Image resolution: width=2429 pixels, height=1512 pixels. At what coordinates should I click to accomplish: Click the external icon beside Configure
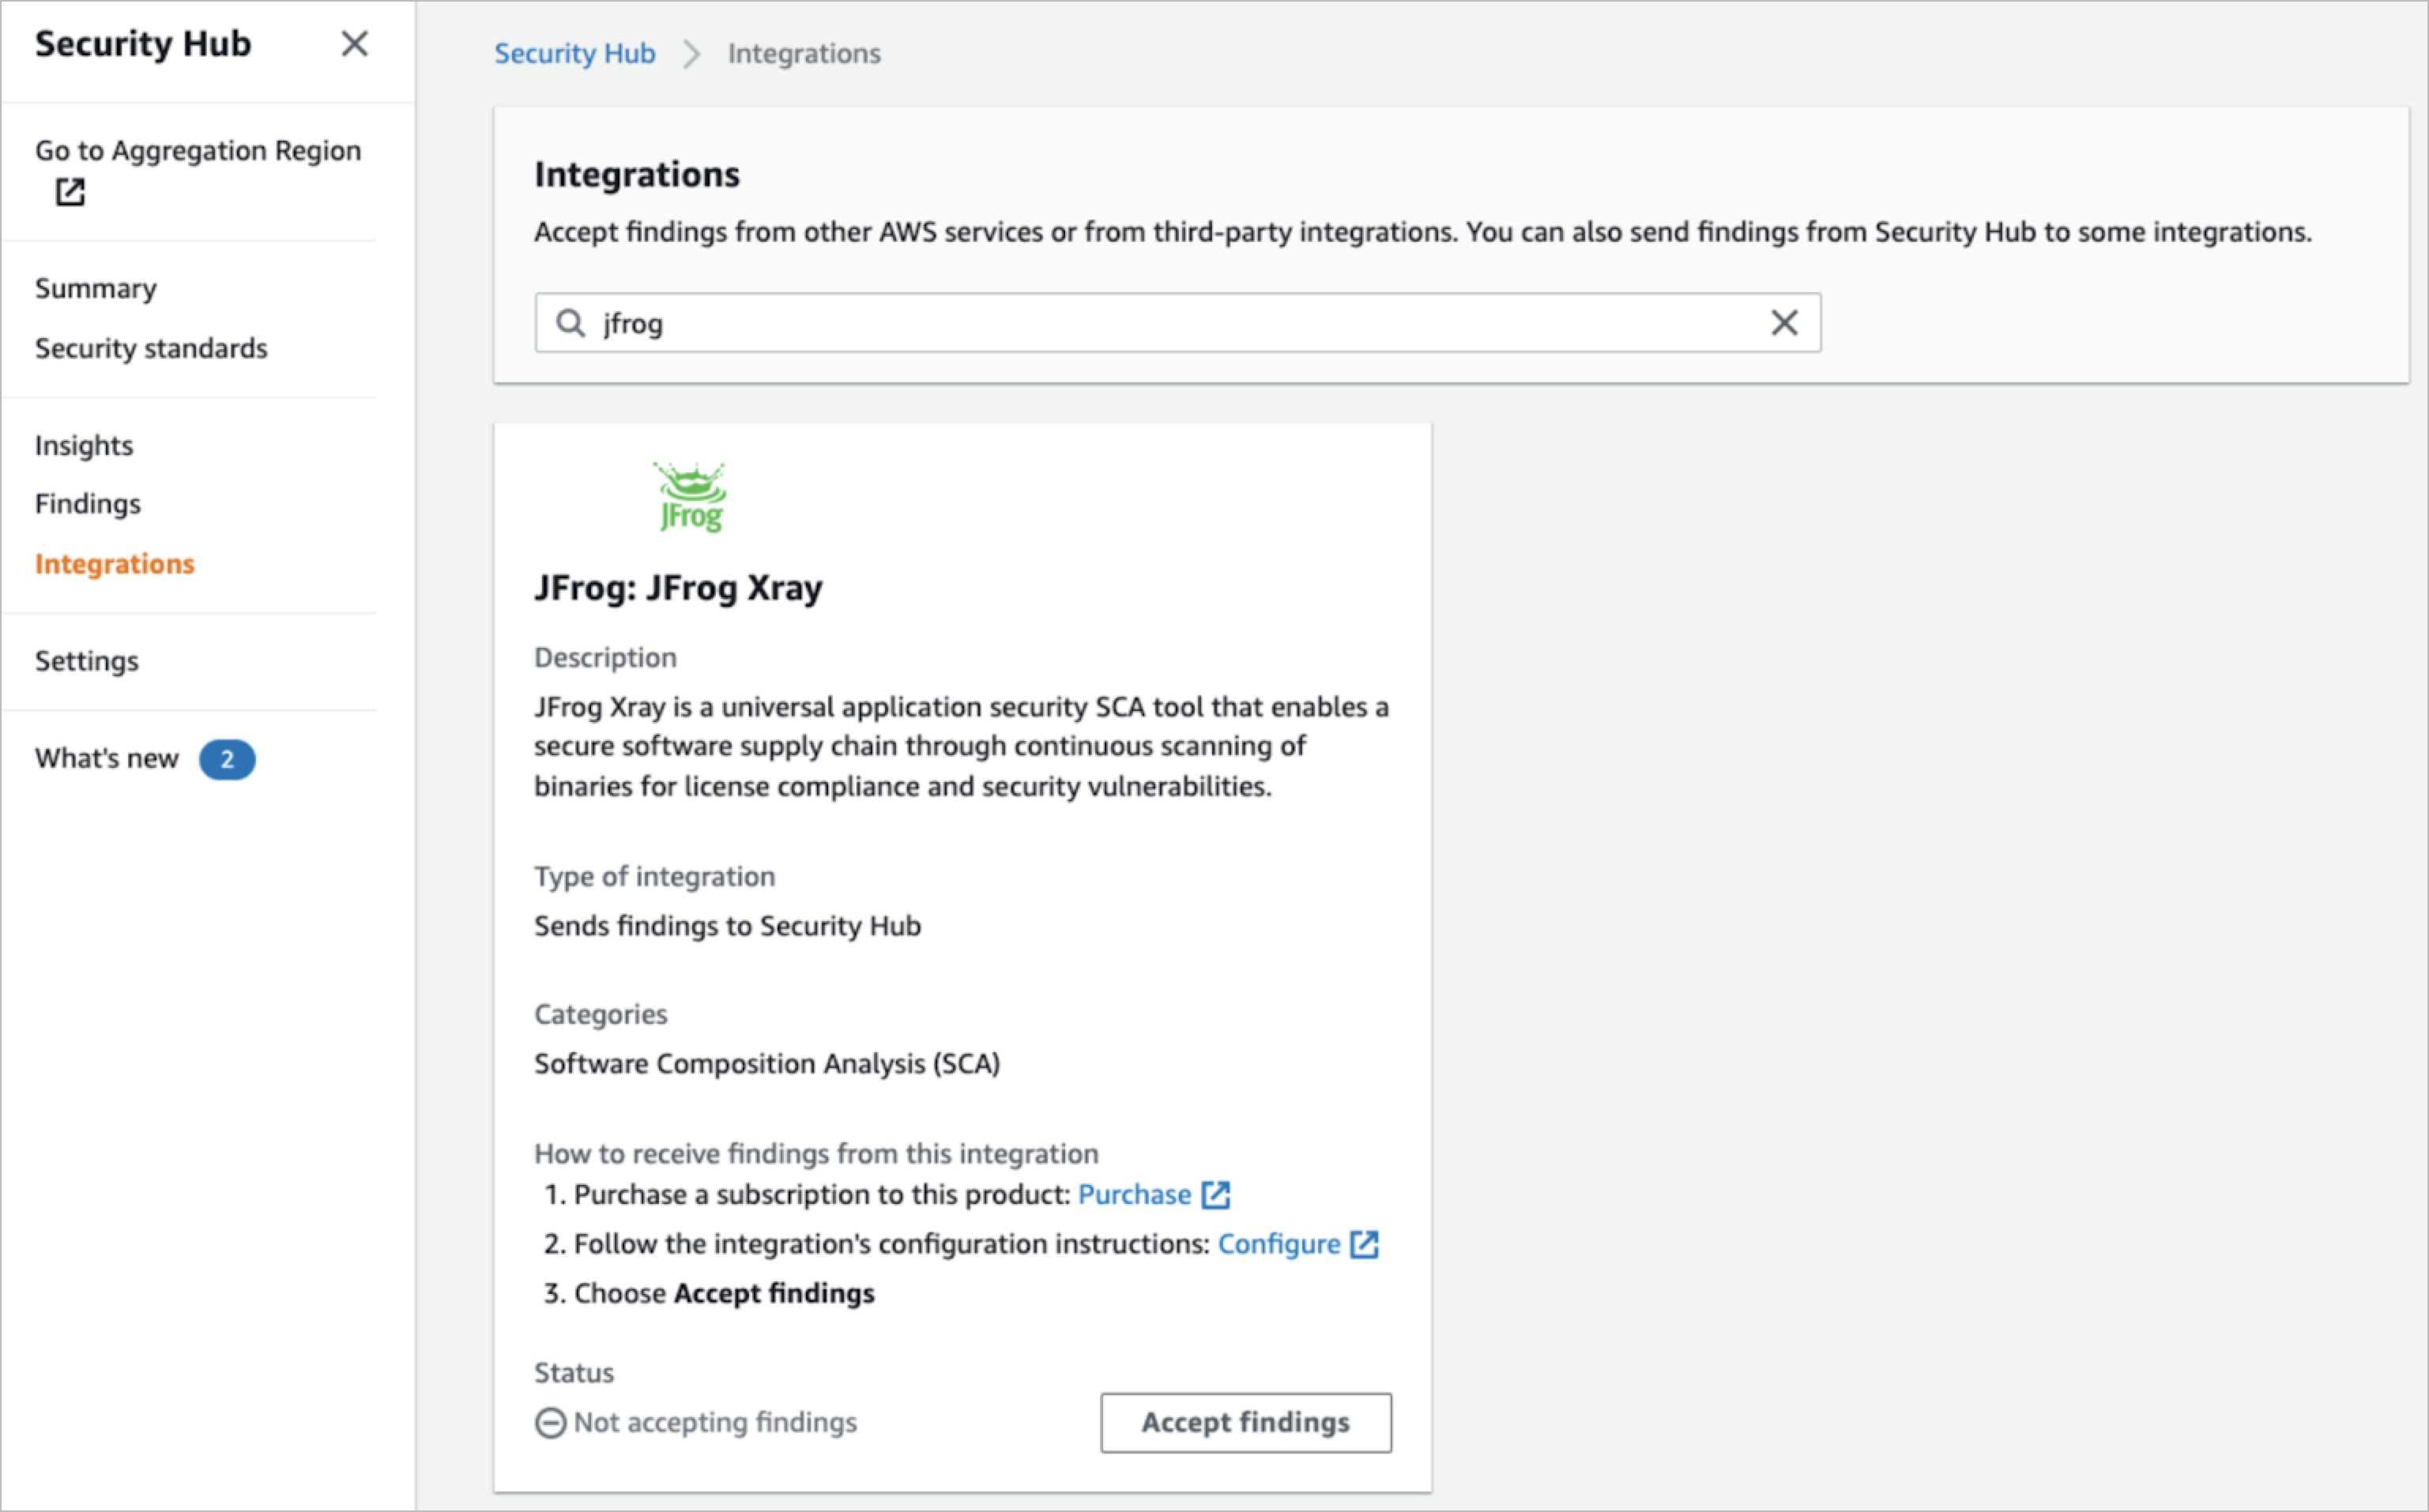[x=1364, y=1244]
